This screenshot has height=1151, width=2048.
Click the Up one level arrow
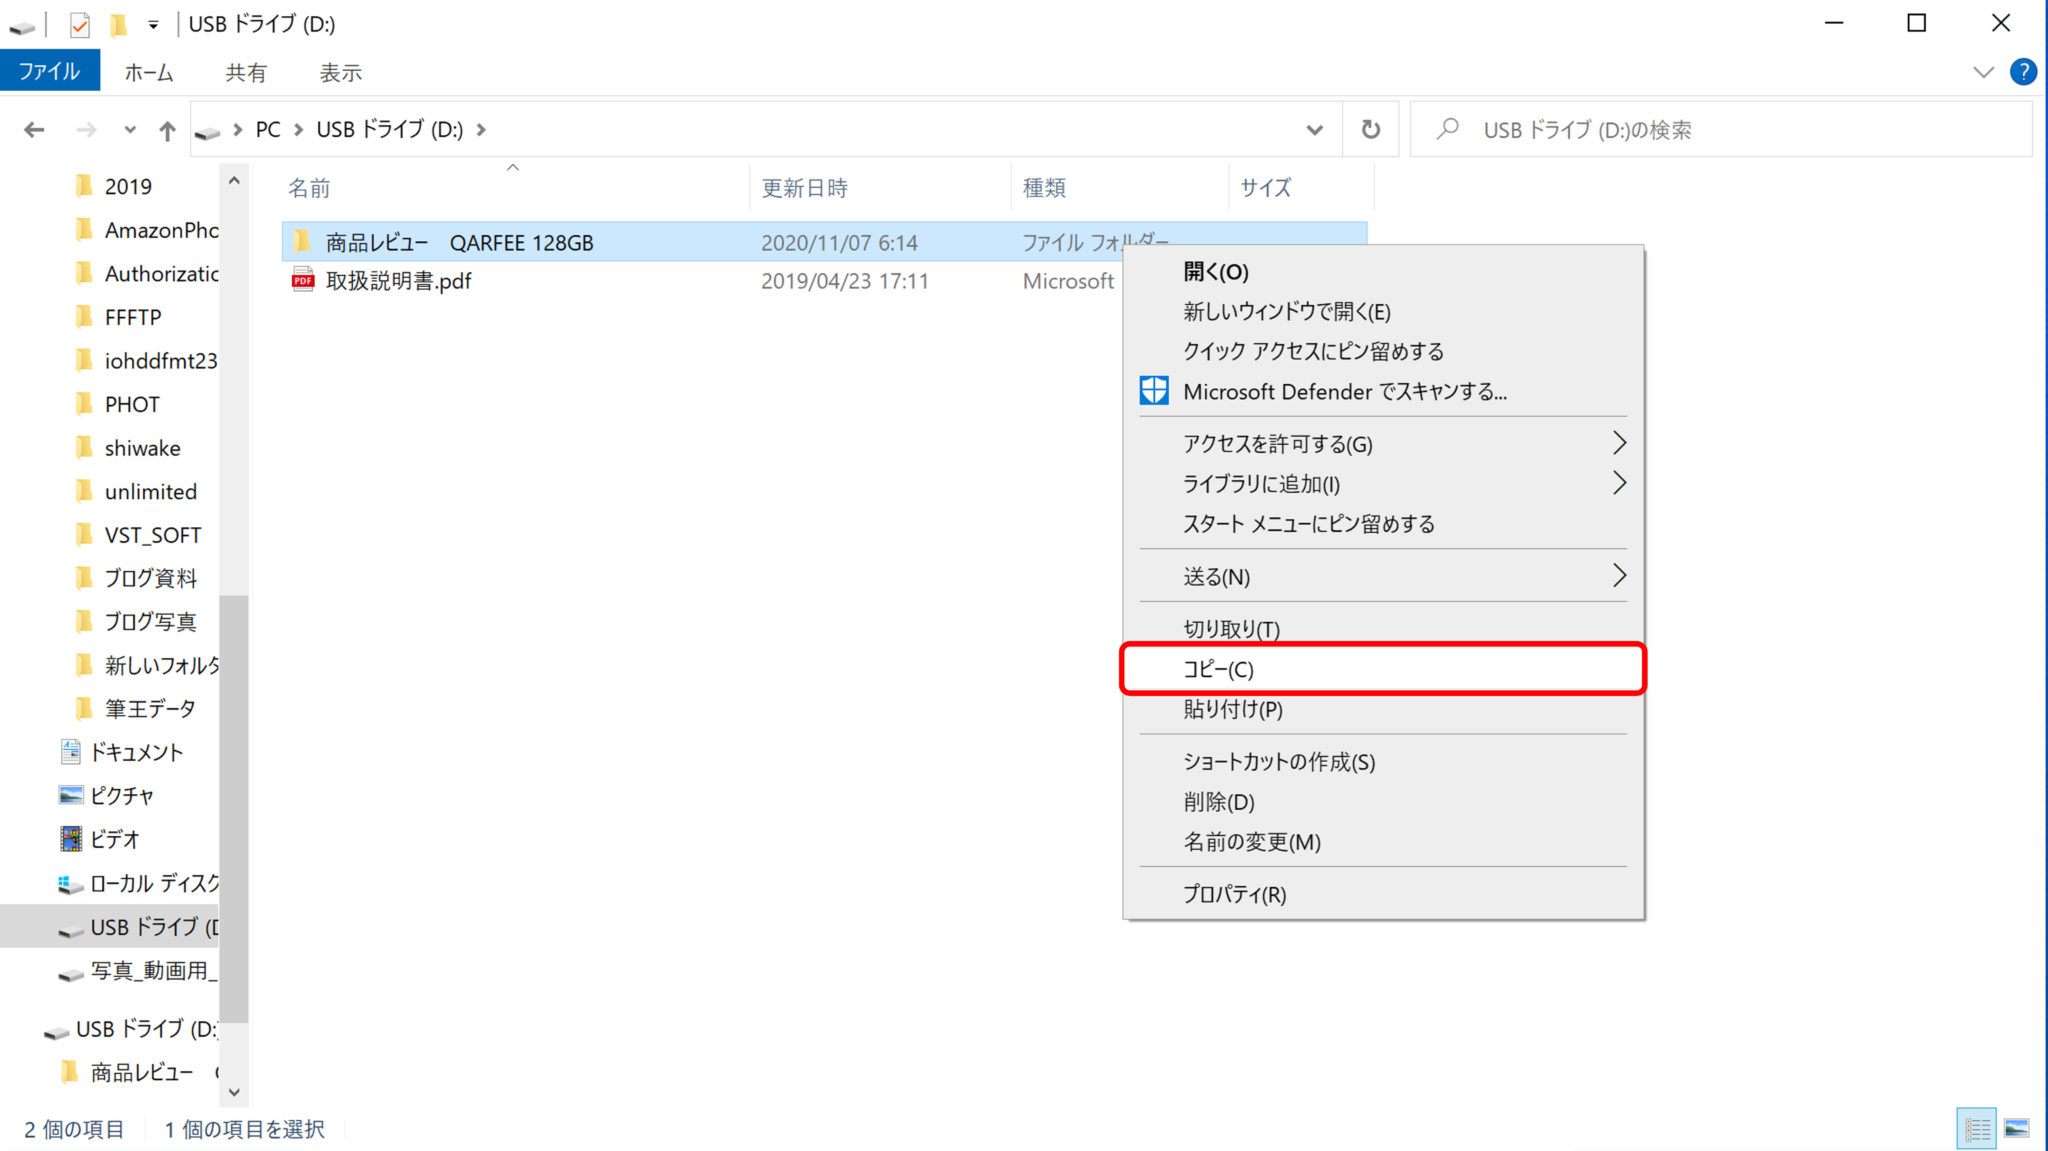(167, 130)
